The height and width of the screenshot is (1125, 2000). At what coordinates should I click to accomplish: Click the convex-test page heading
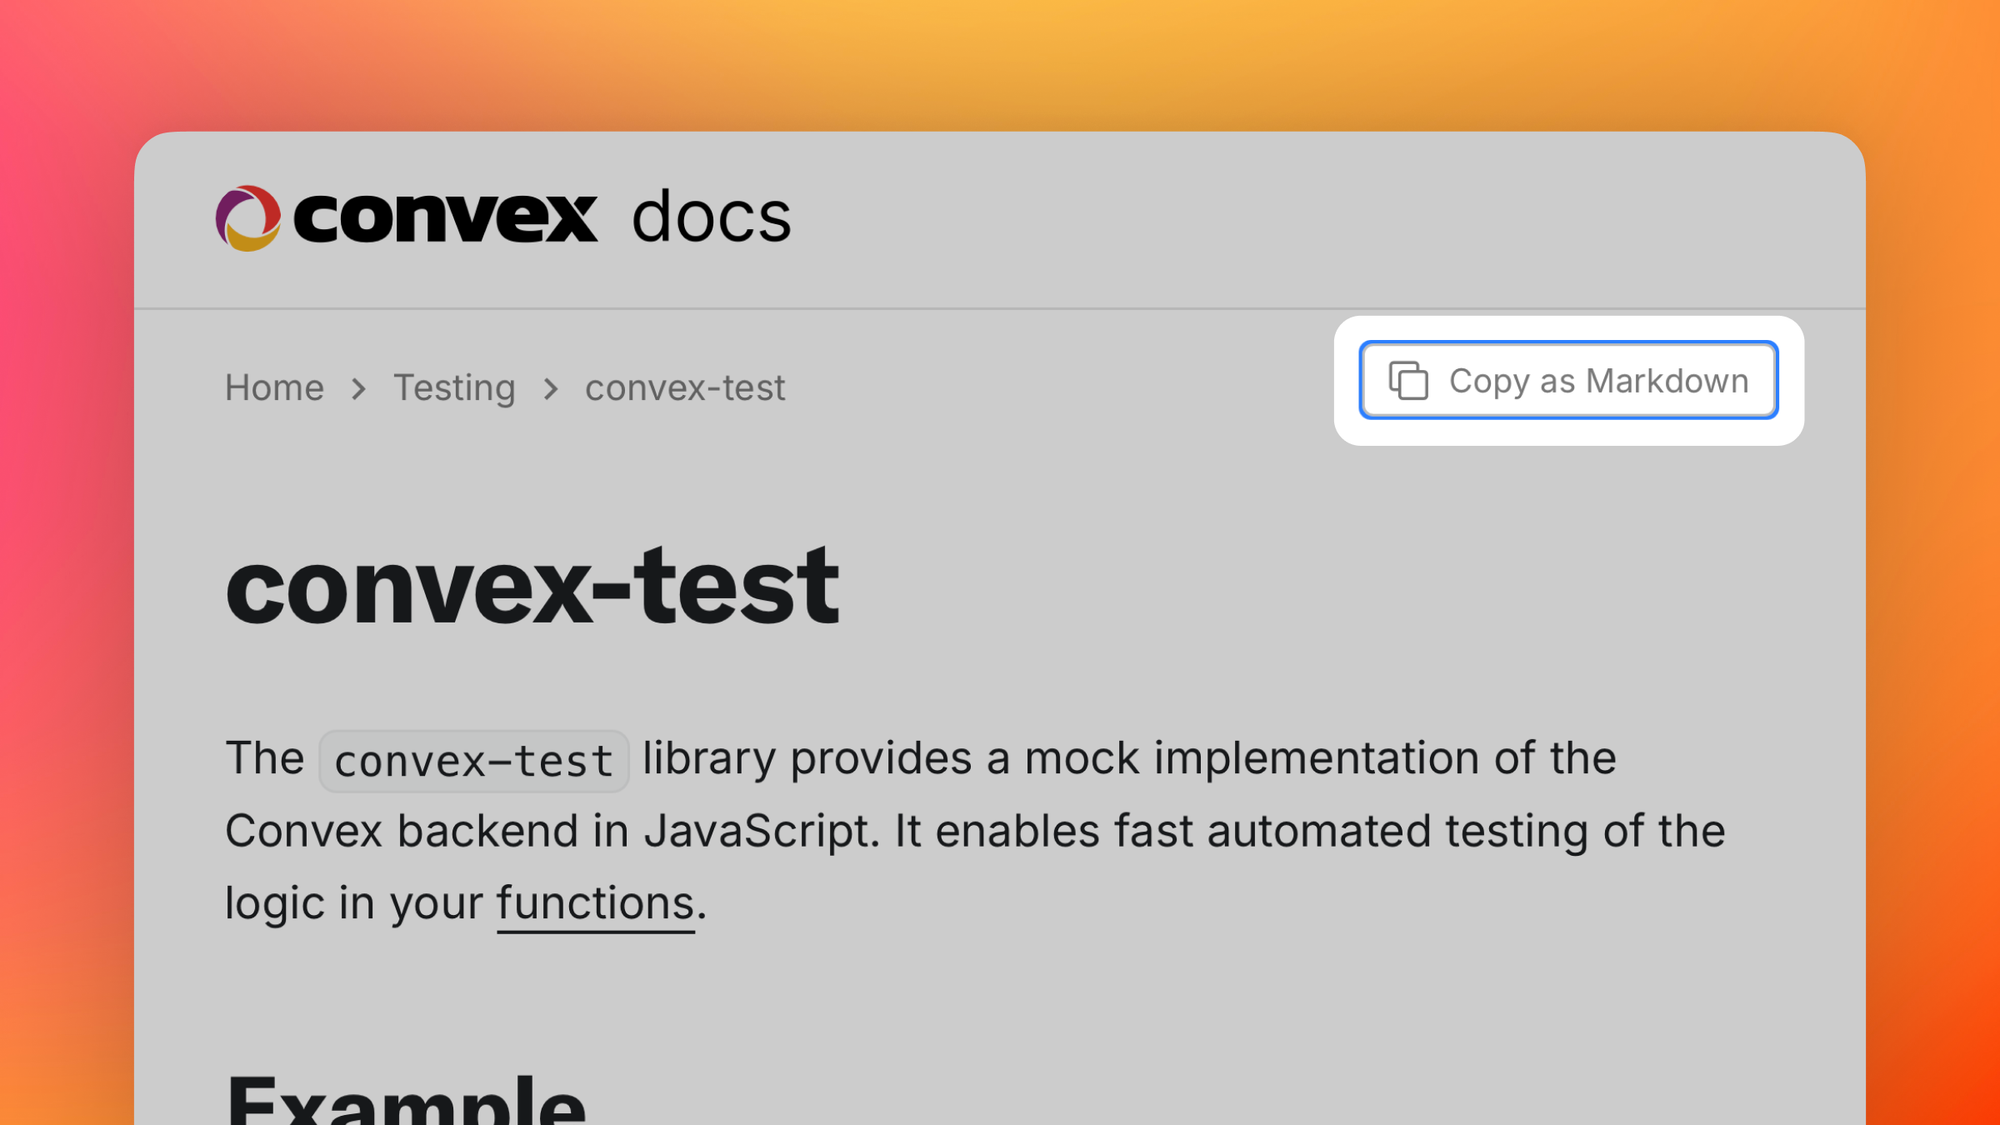tap(531, 588)
